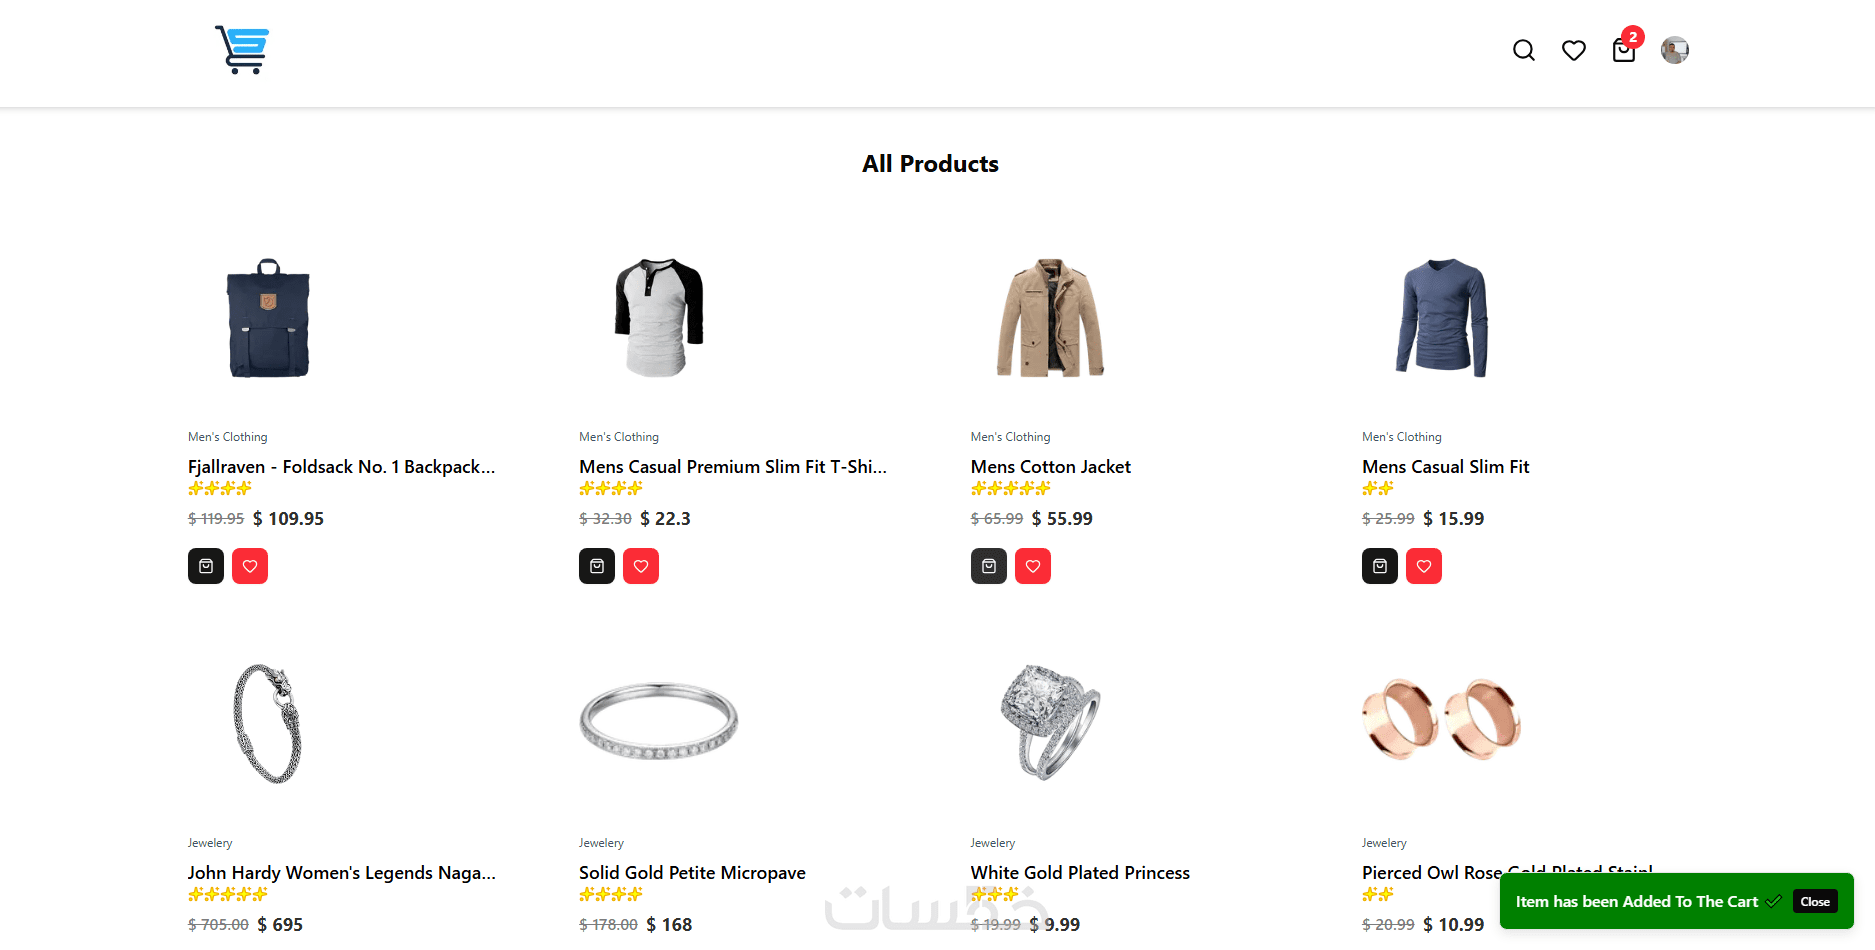Viewport: 1875px width, 950px height.
Task: Click the Pierced Owl rose gold image
Action: 1441,720
